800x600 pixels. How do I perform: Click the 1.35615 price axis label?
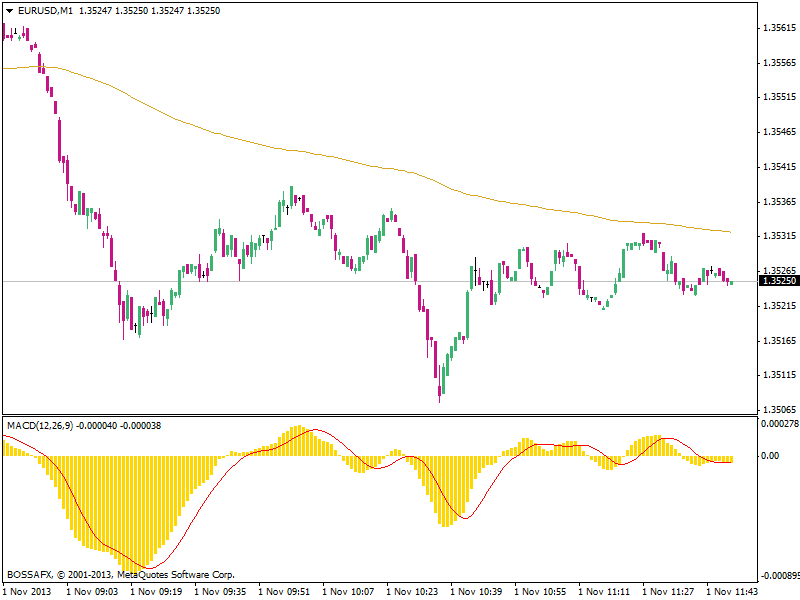point(779,28)
